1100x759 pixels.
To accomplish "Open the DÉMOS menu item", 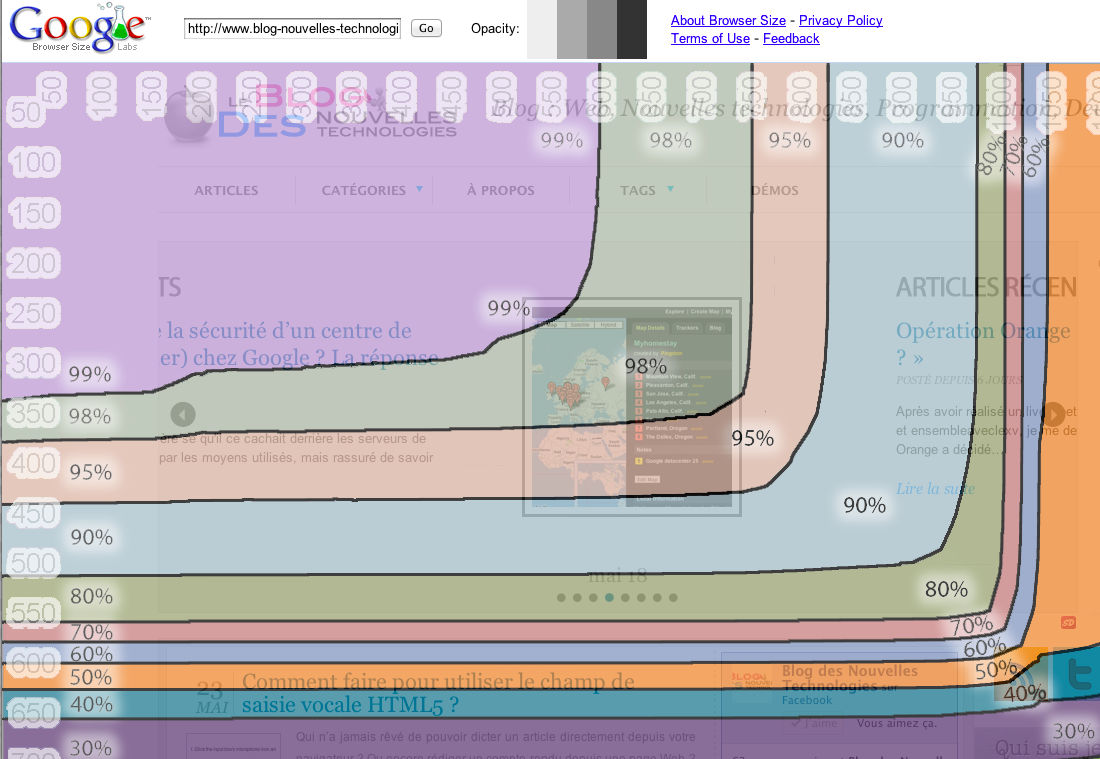I will 774,190.
